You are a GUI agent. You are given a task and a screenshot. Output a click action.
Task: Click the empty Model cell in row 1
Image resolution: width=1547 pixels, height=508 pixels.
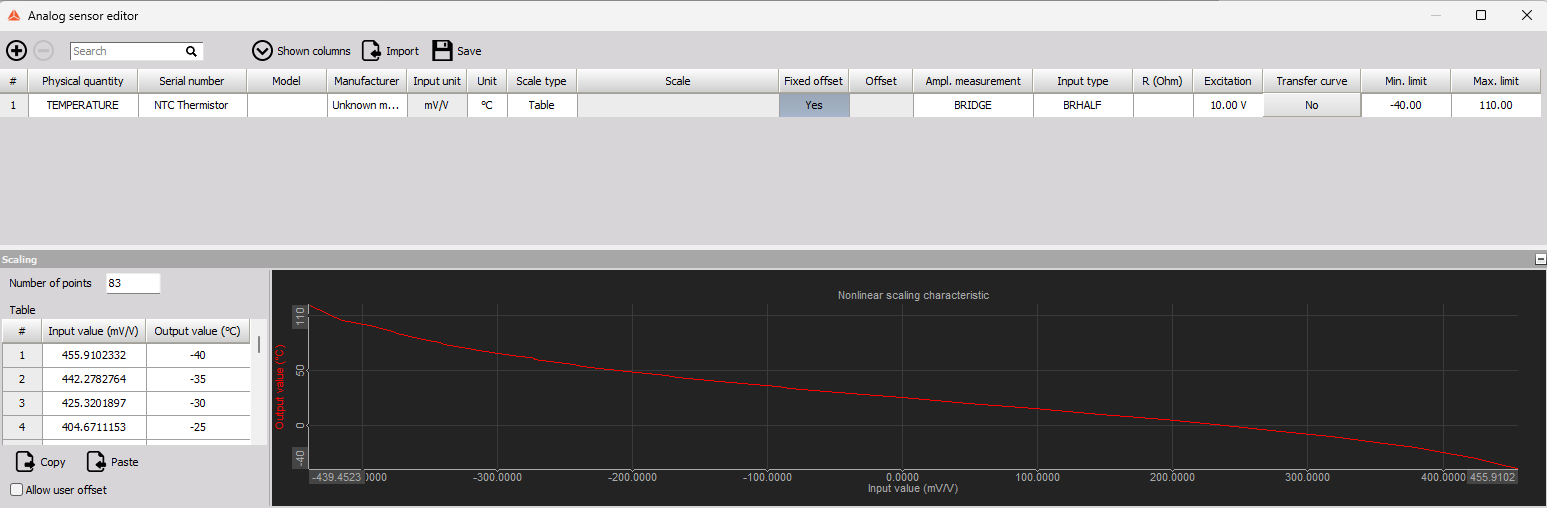[287, 105]
